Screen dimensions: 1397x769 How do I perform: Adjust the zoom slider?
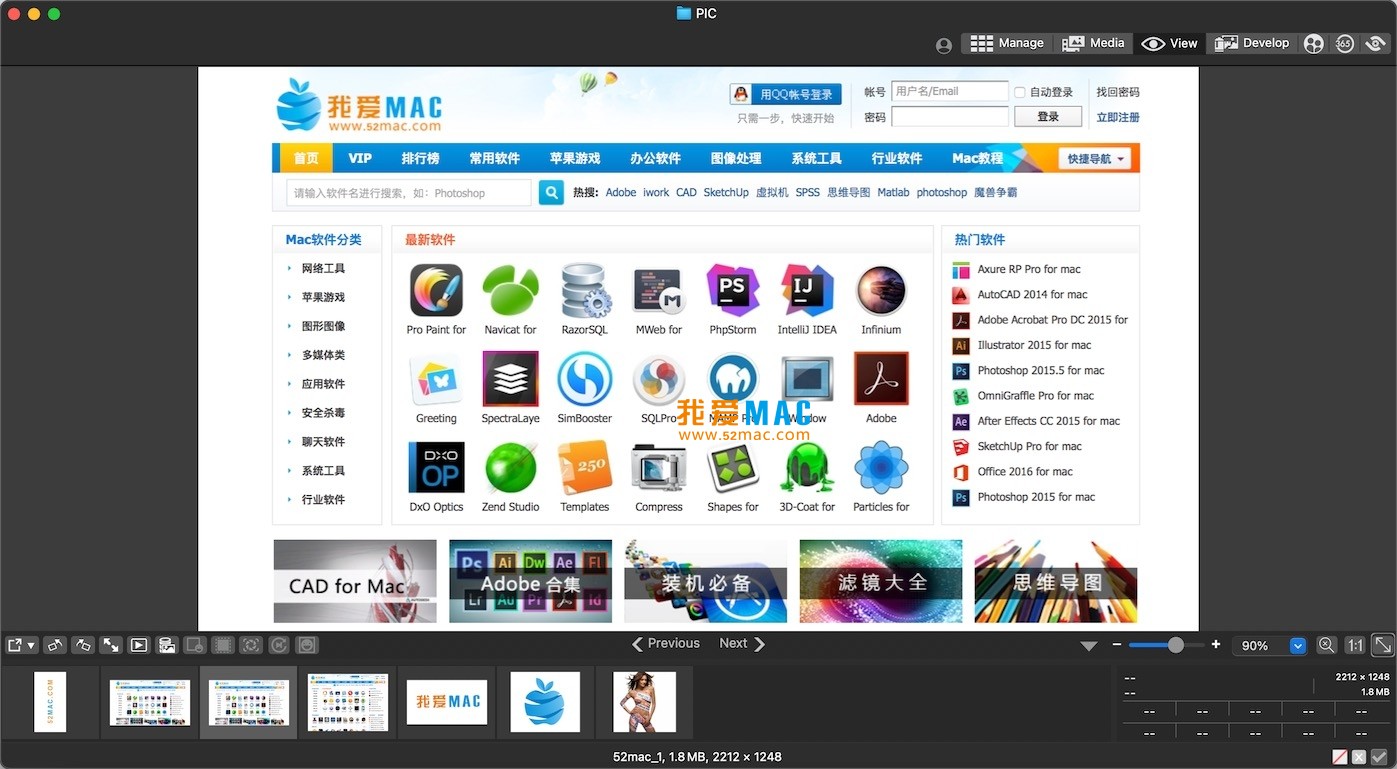pos(1169,645)
